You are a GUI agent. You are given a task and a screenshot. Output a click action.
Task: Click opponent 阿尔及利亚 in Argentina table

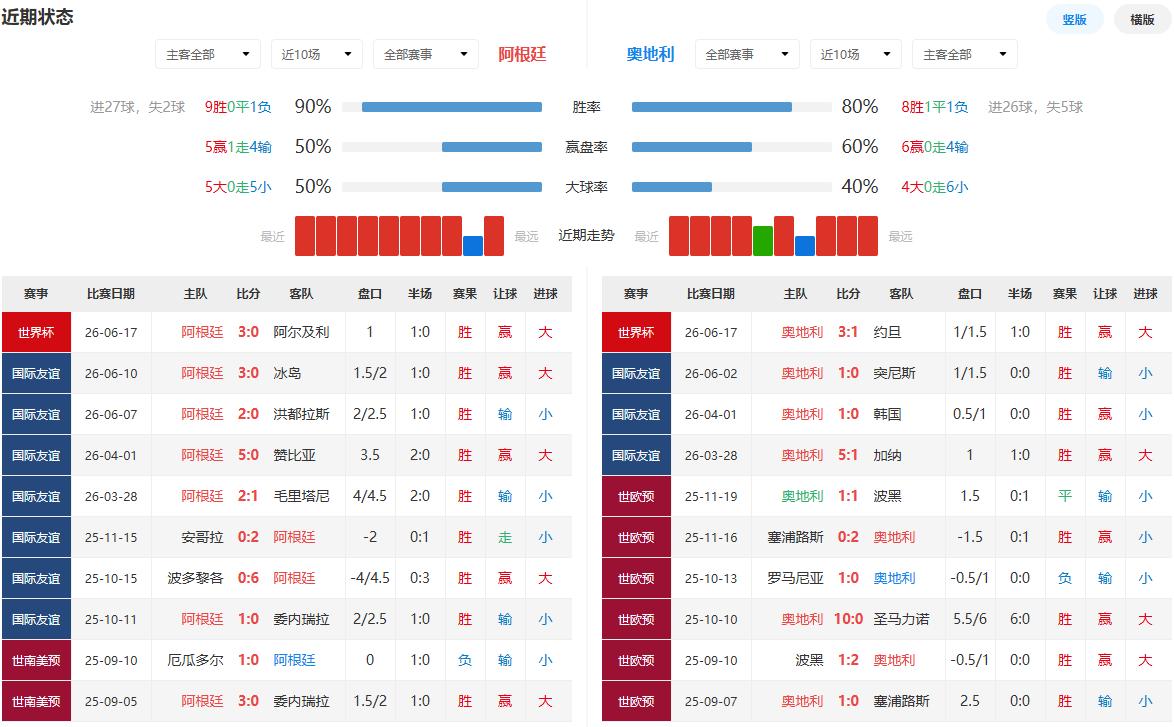301,332
